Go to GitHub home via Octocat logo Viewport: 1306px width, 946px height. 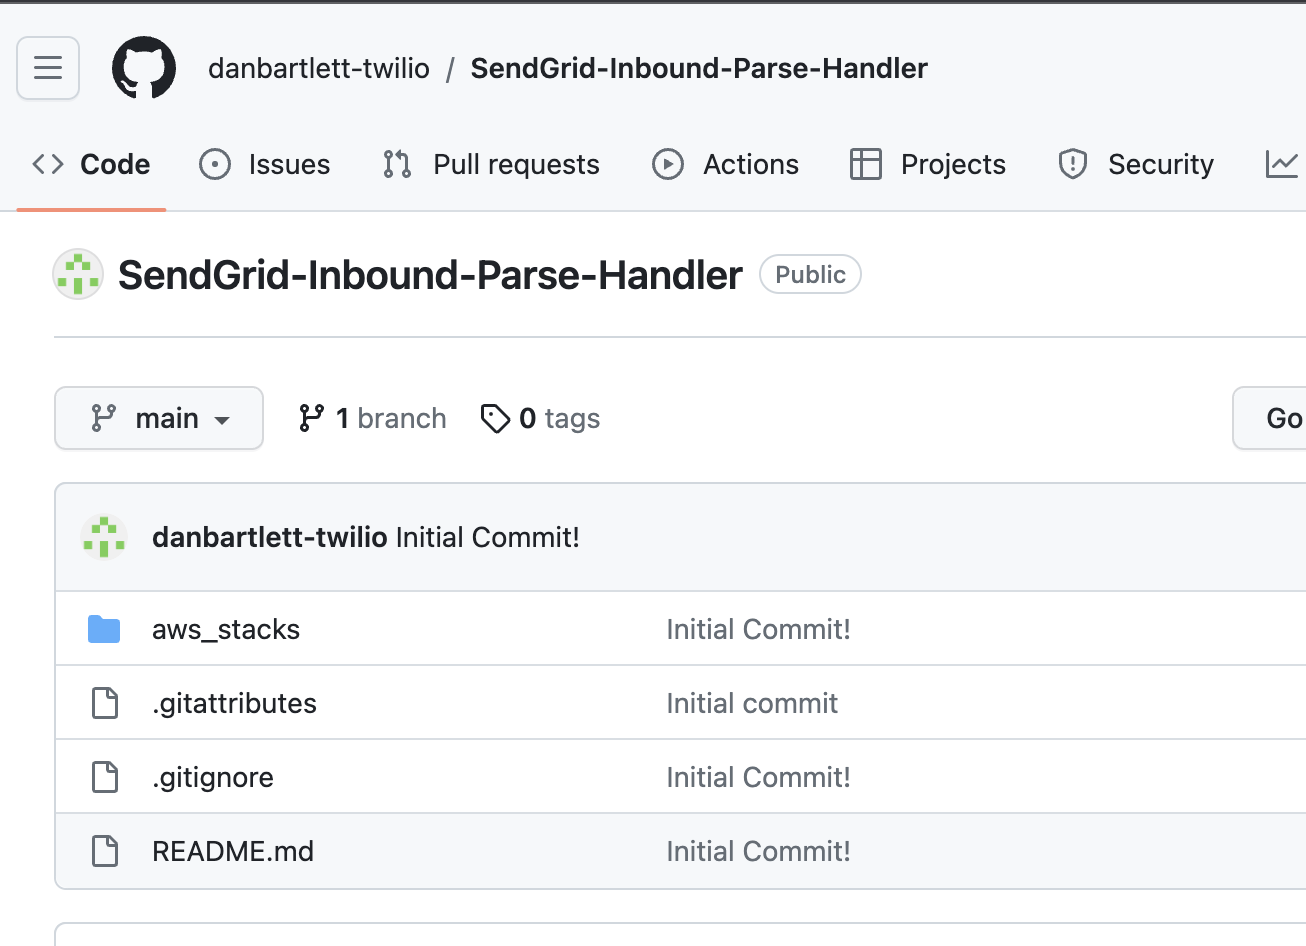pos(144,68)
